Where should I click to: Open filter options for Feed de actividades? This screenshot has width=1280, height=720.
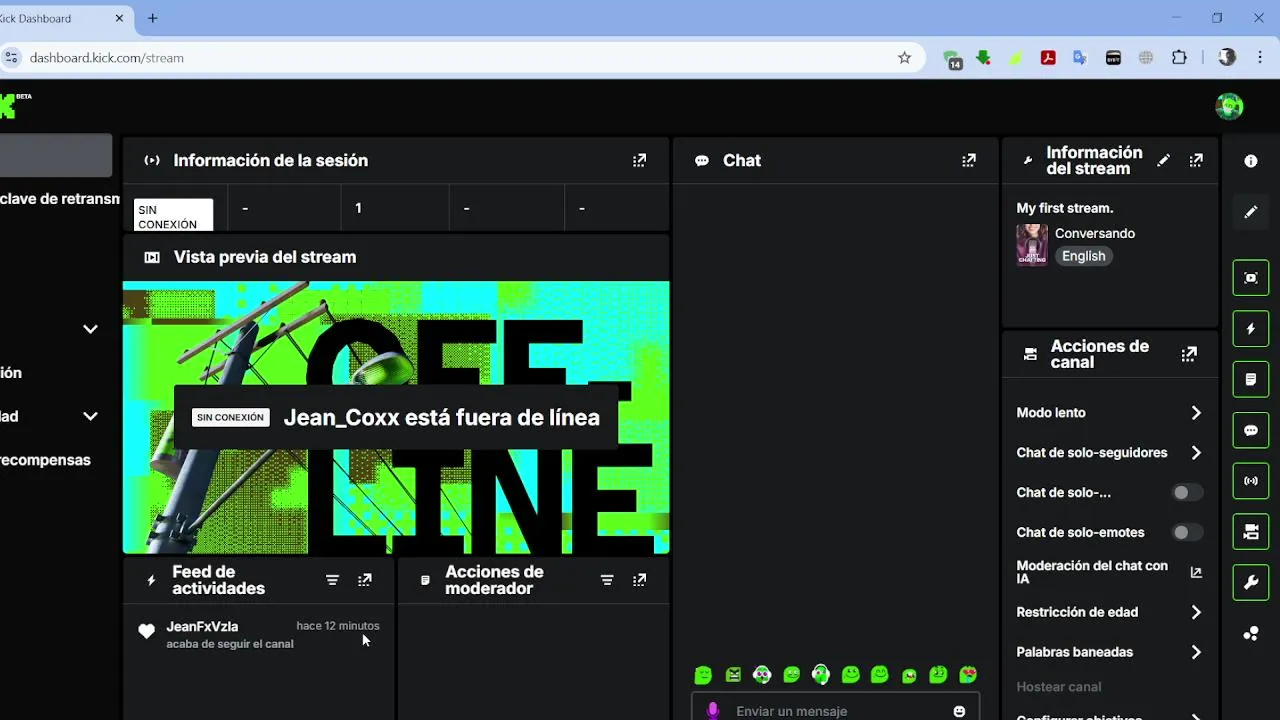(333, 580)
